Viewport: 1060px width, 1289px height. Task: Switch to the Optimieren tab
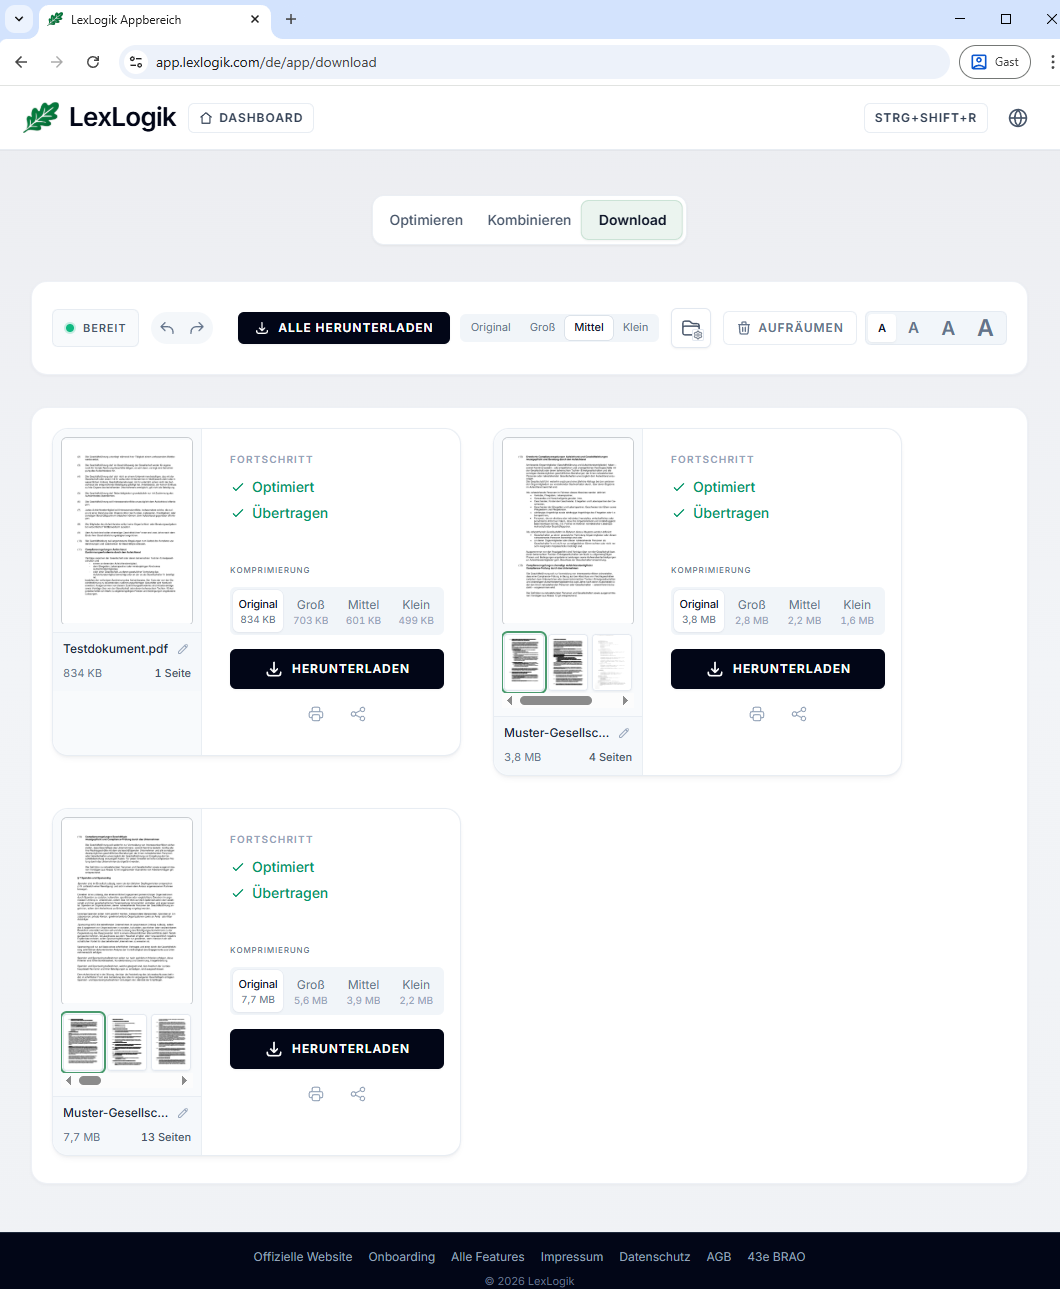(426, 220)
